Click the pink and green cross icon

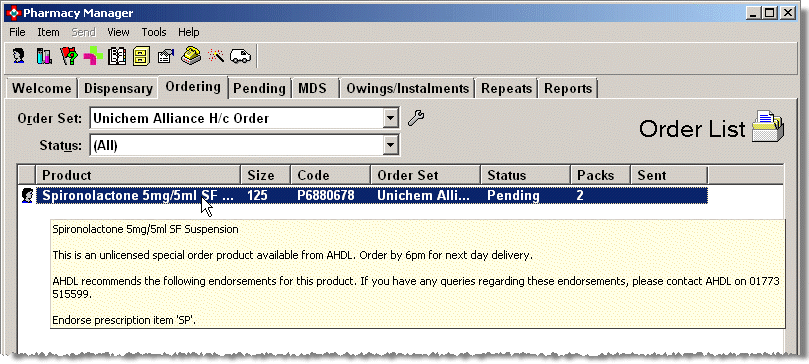[x=93, y=56]
